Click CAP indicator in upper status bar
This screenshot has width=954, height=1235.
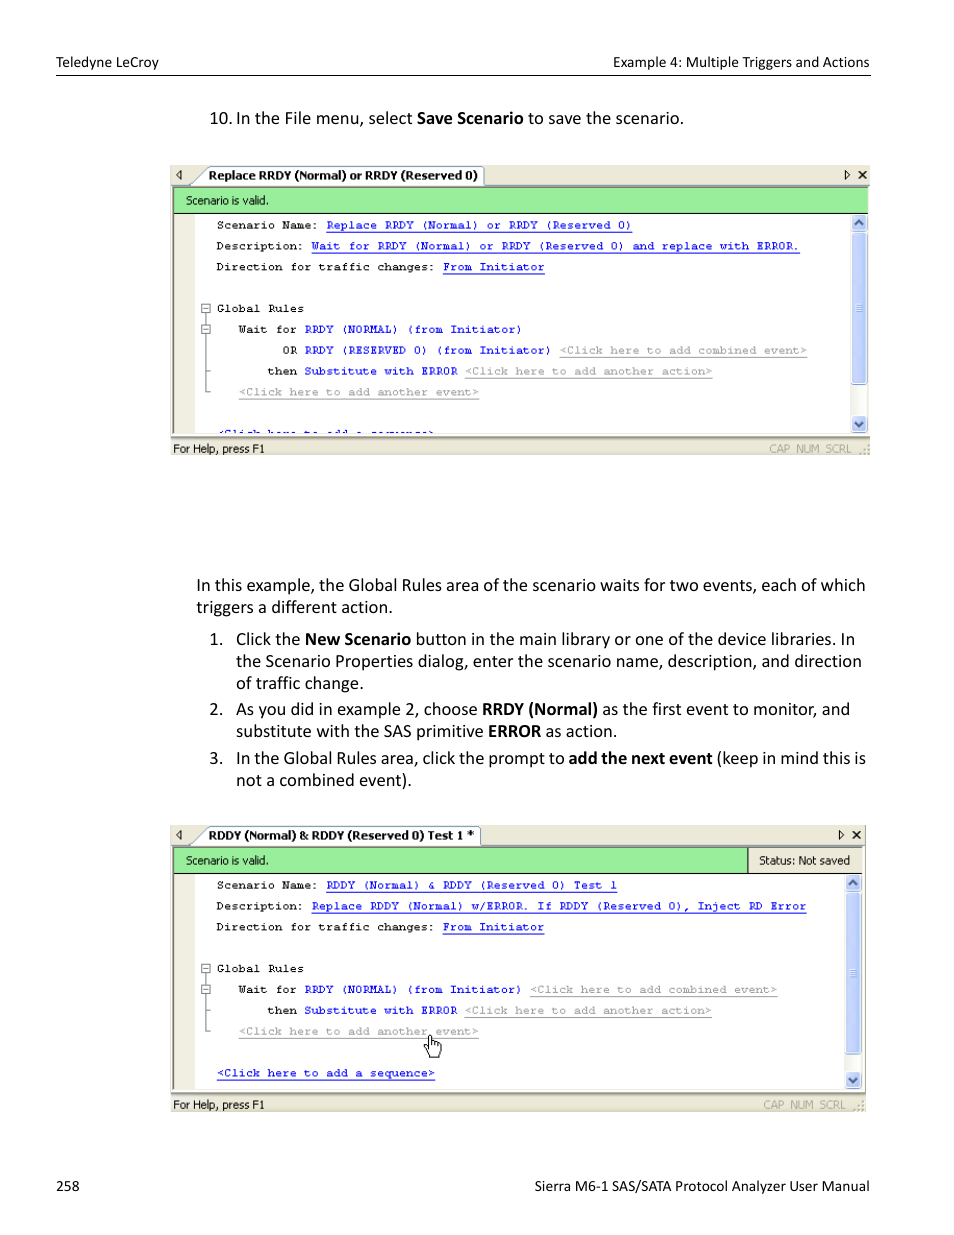coord(780,449)
